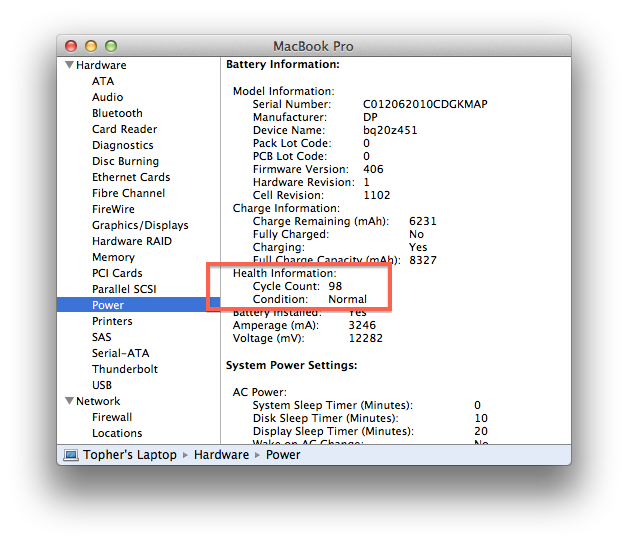This screenshot has width=628, height=544.
Task: Select Card Reader in sidebar
Action: point(125,129)
